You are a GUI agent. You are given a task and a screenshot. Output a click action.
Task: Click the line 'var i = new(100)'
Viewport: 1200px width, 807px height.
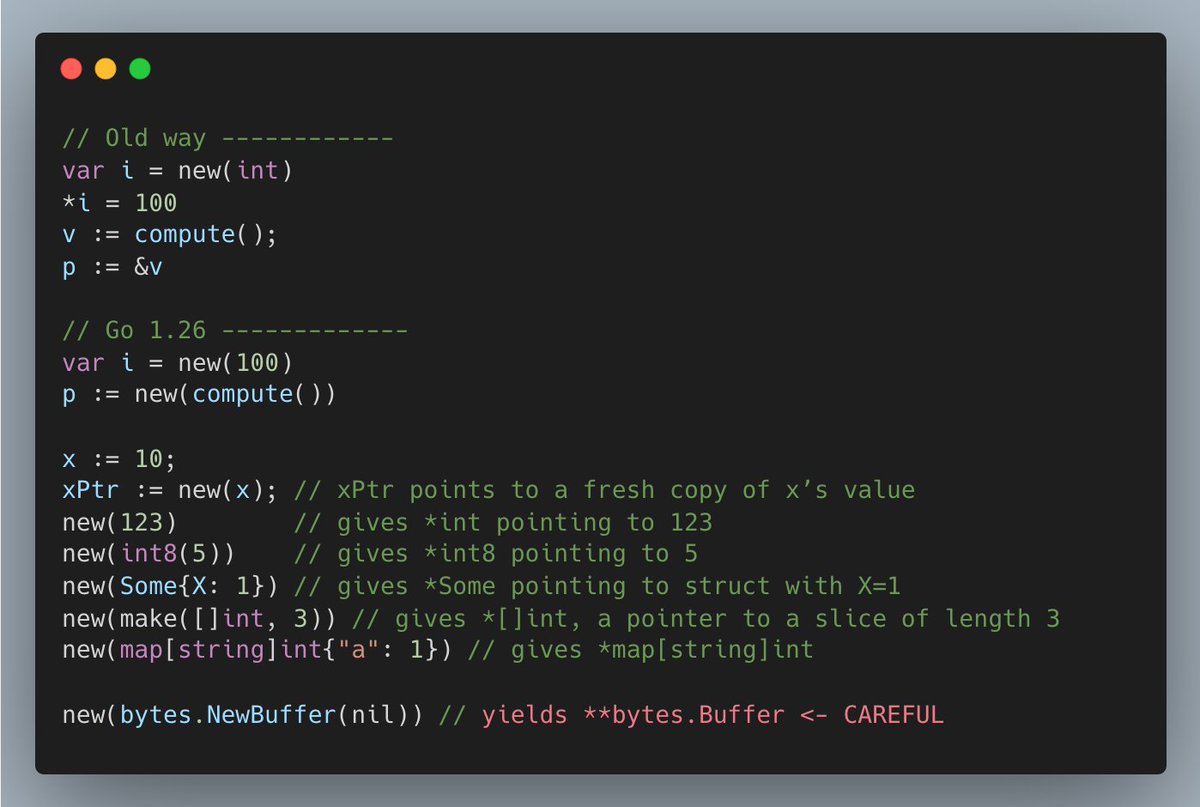pos(177,362)
